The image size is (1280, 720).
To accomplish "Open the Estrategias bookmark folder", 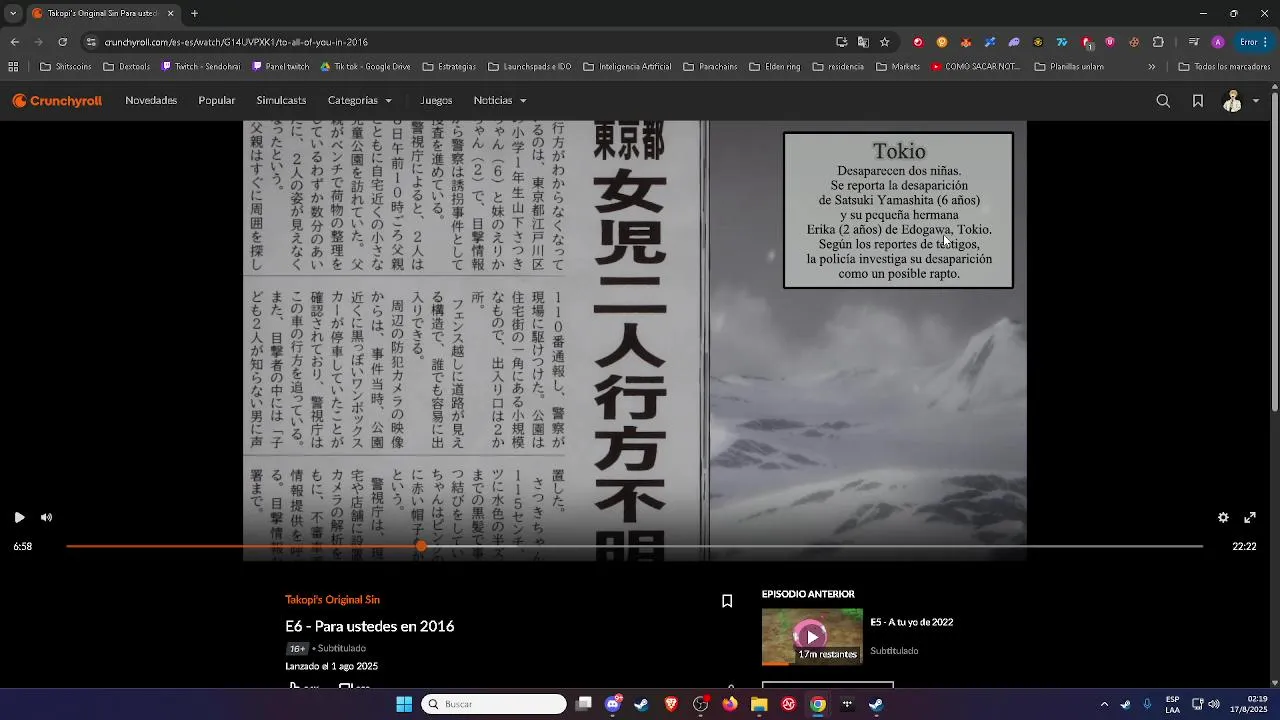I will tap(449, 67).
